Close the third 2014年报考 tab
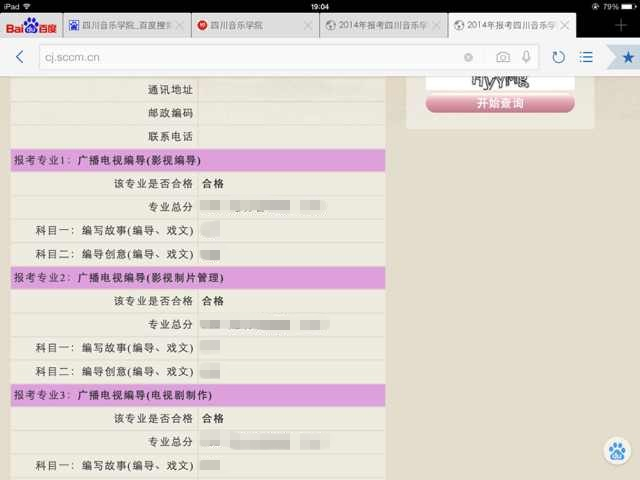Screen dimensions: 640x480 point(436,26)
